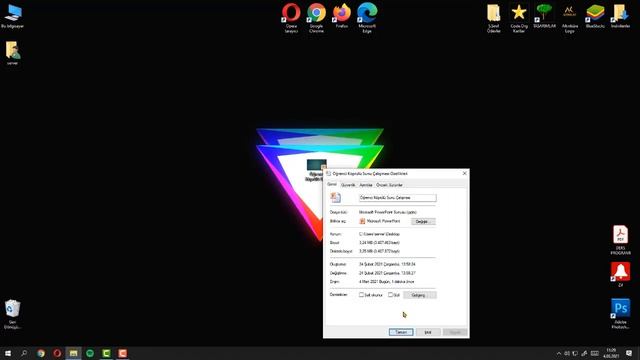Confirm with the Tamam button
Image resolution: width=640 pixels, height=360 pixels.
401,332
